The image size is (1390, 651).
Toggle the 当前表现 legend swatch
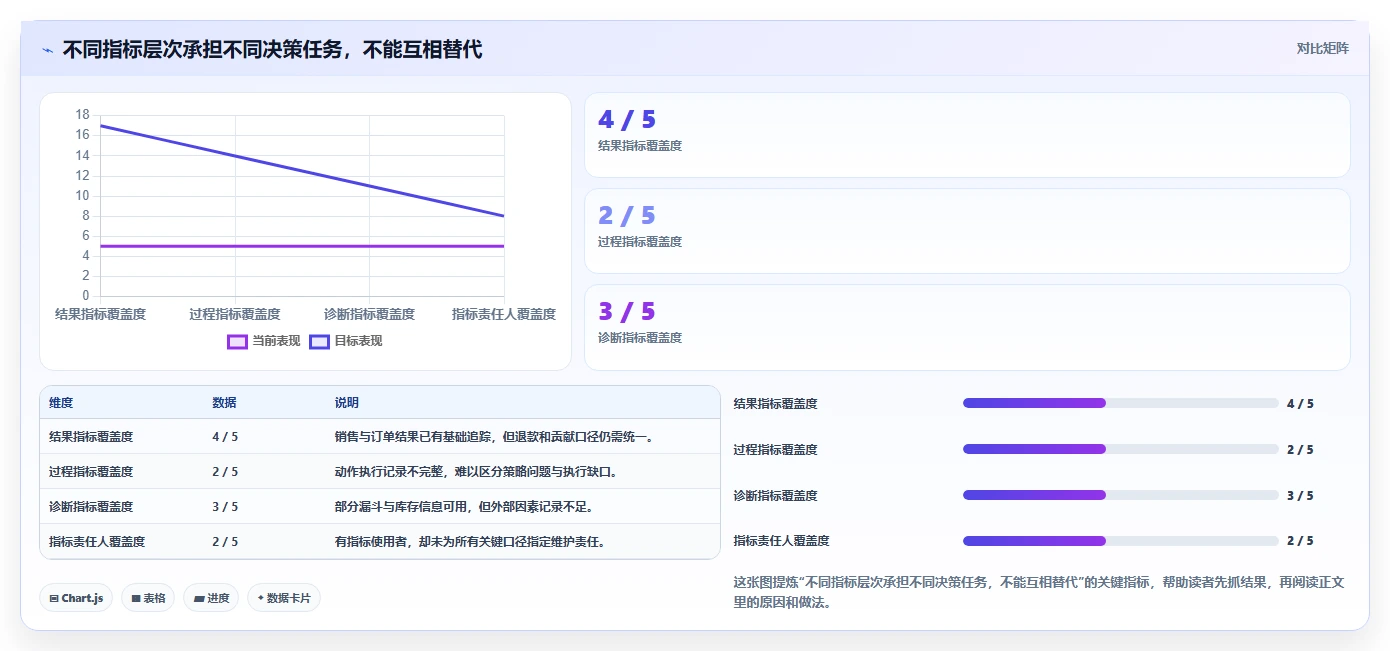click(237, 341)
